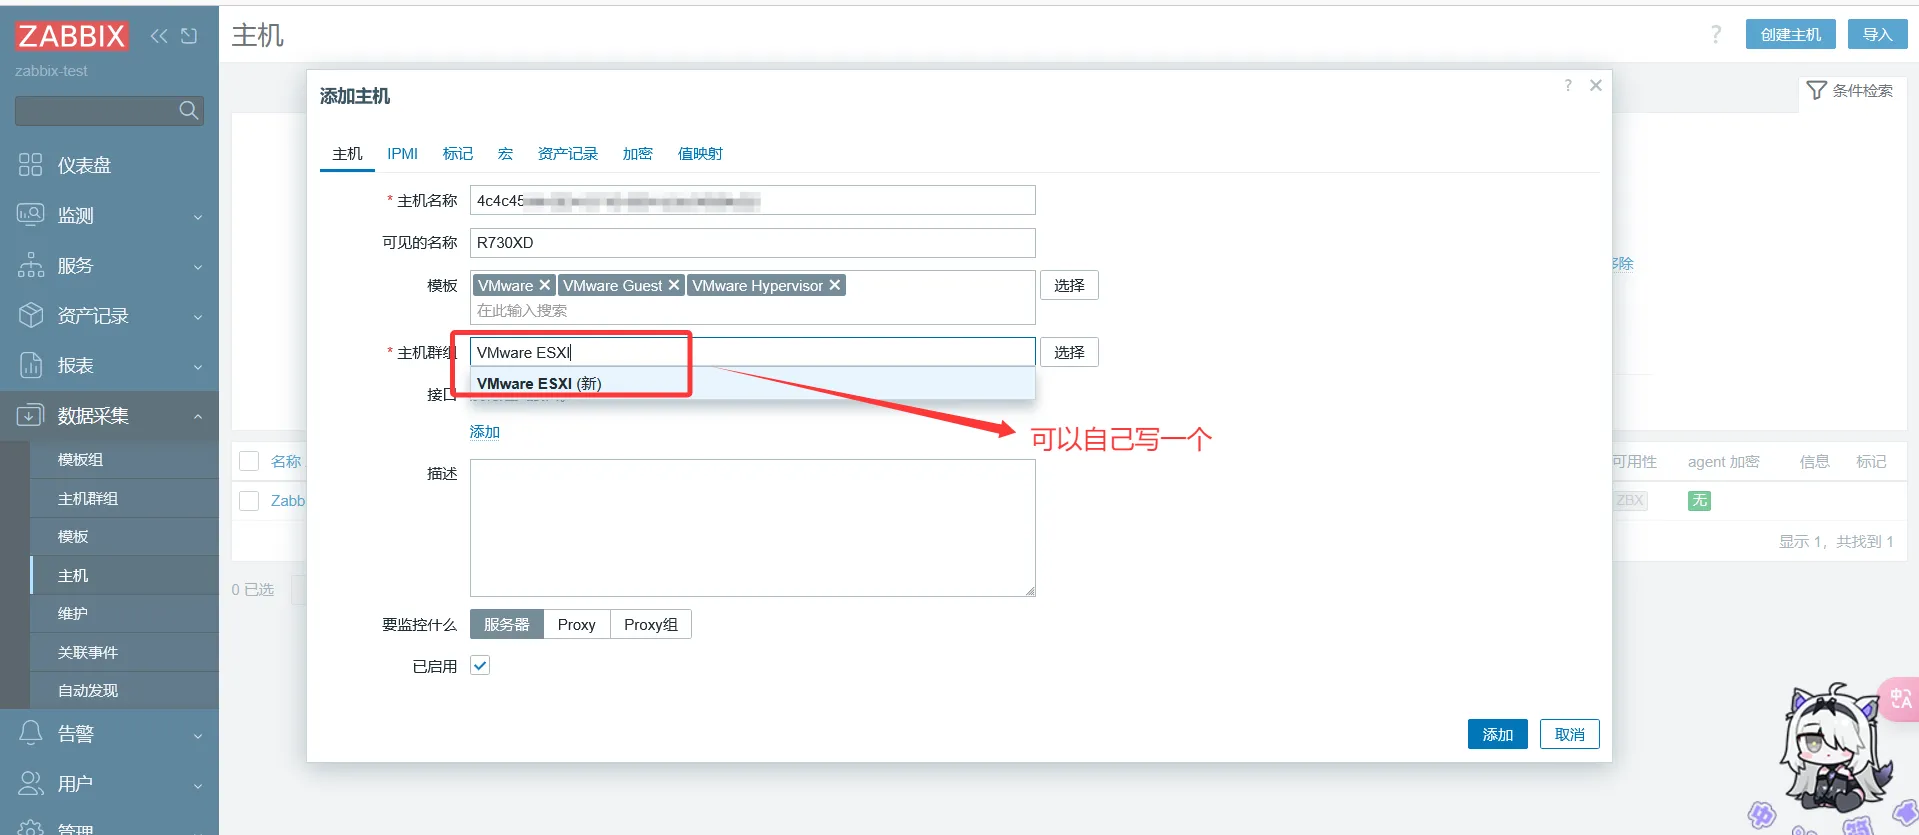This screenshot has height=835, width=1919.
Task: Remove the VMware Hypervisor template tag
Action: [x=835, y=286]
